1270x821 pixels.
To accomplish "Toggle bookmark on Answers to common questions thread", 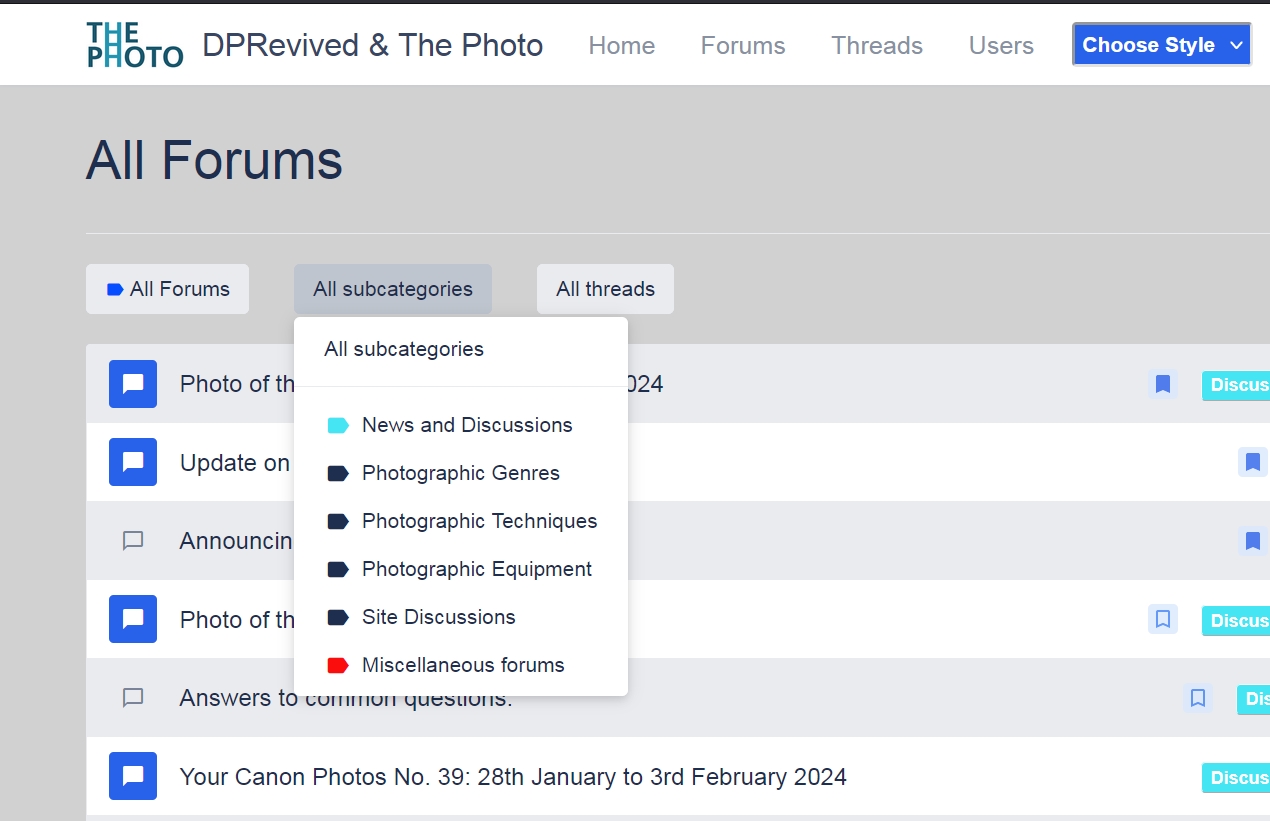I will click(x=1198, y=697).
